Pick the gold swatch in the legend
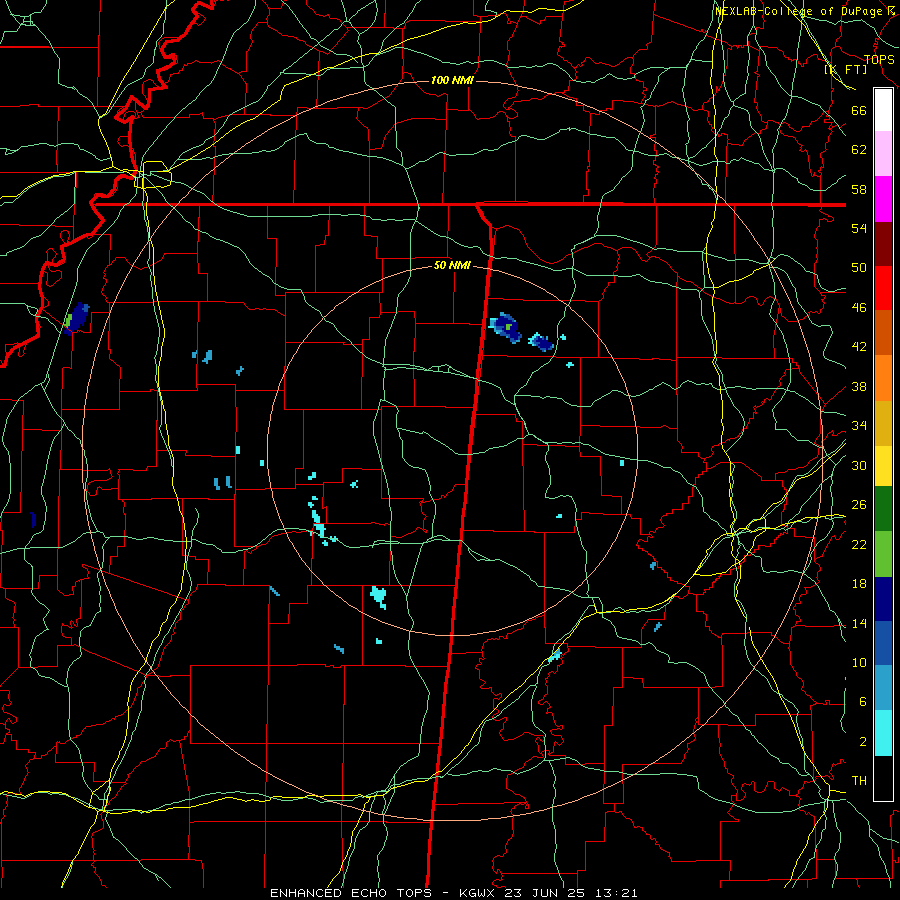 click(883, 423)
